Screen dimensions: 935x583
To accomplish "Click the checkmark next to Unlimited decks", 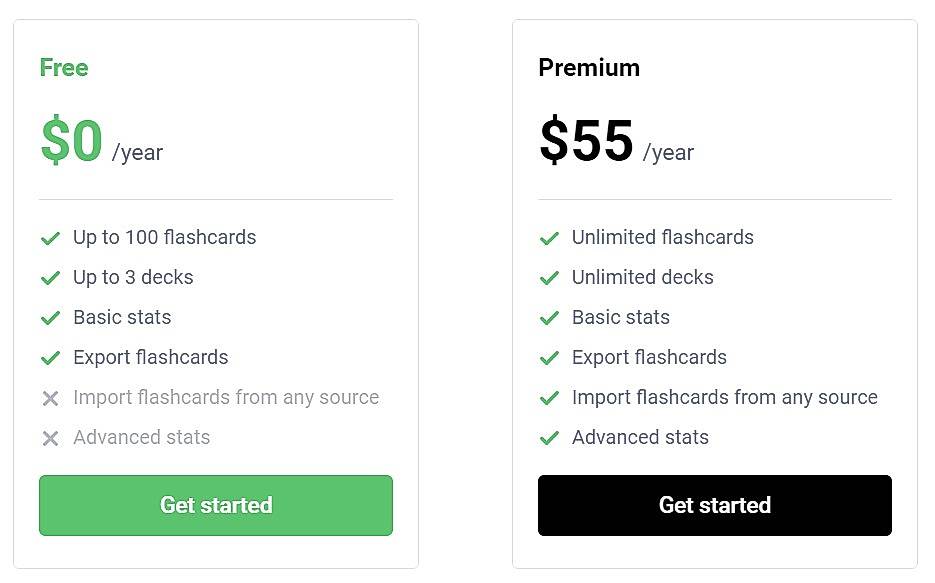I will [x=549, y=278].
